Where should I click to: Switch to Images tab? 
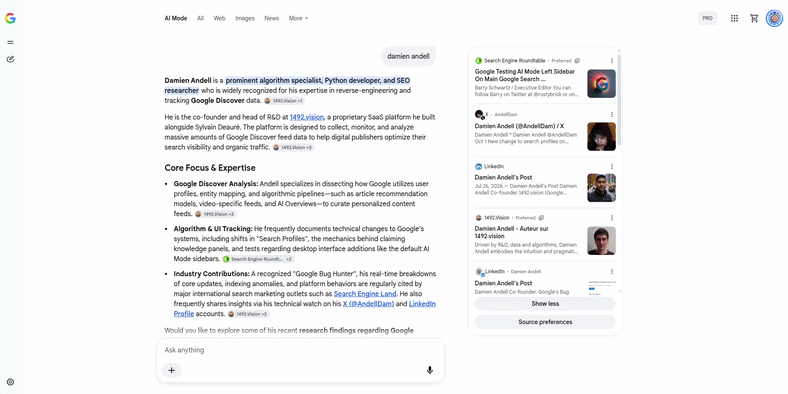coord(245,19)
